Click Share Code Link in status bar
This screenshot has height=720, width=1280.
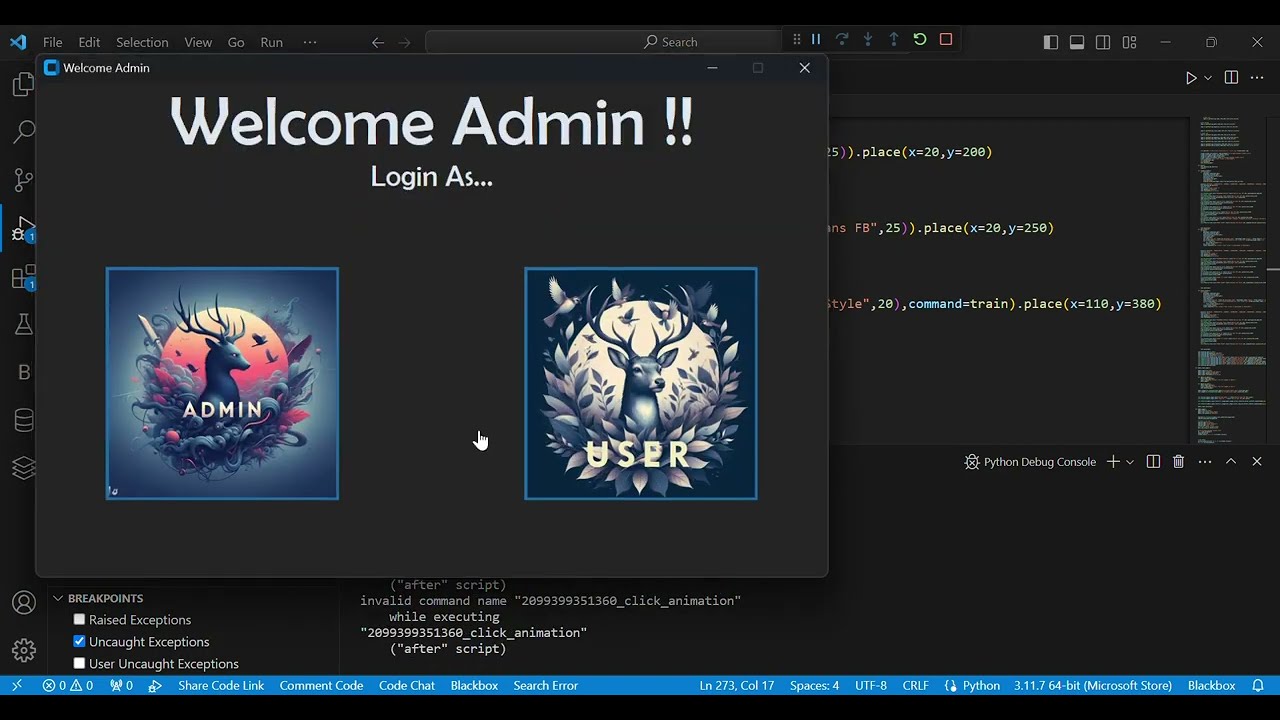pyautogui.click(x=221, y=686)
